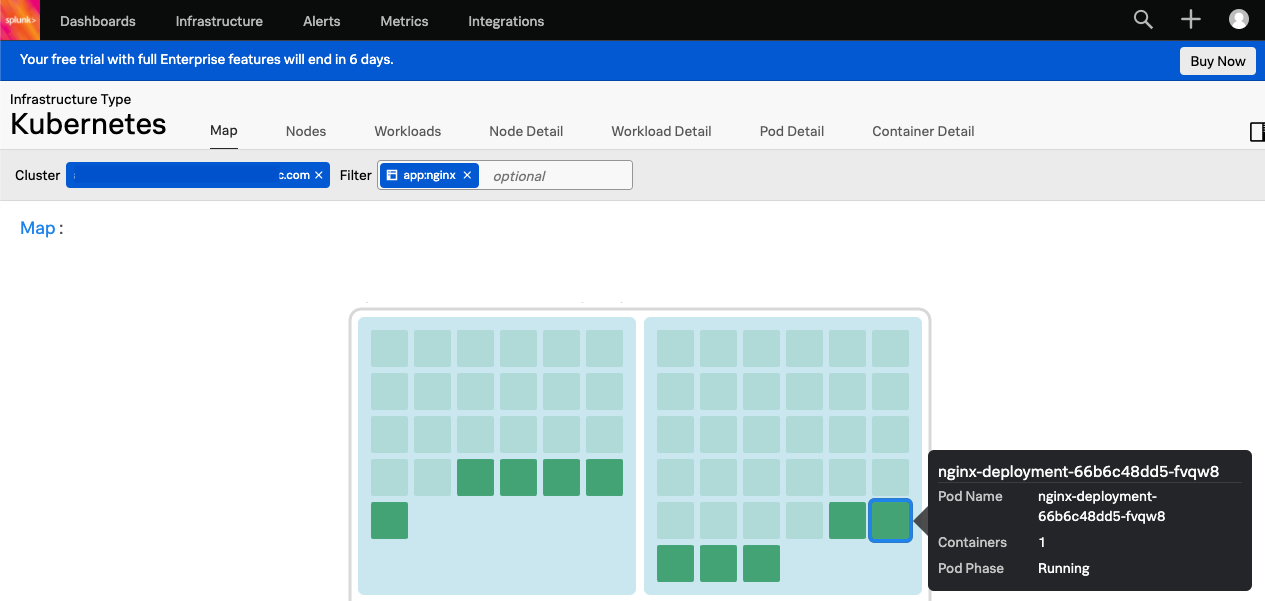Open the Container Detail tab
Viewport: 1265px width, 601px height.
point(923,131)
